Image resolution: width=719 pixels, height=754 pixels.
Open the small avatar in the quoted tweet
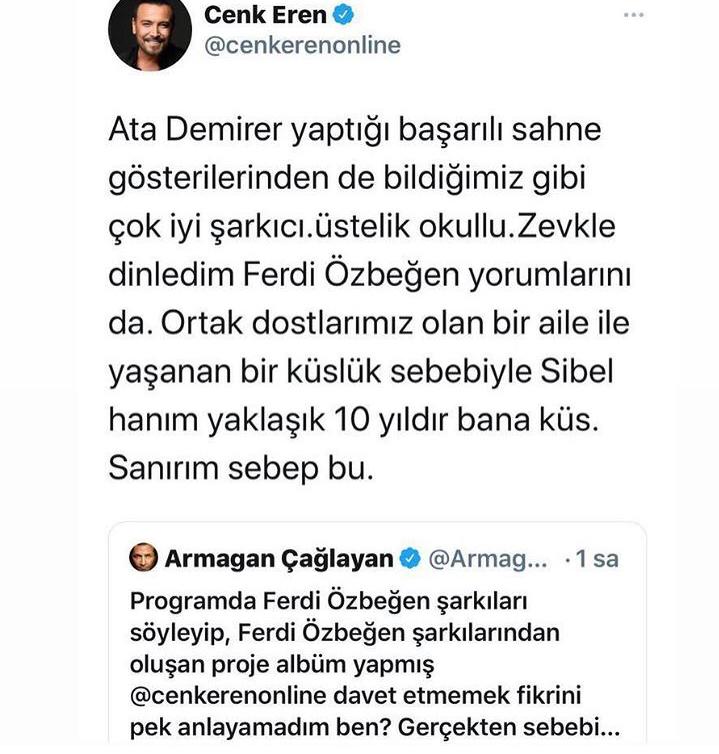coord(144,559)
